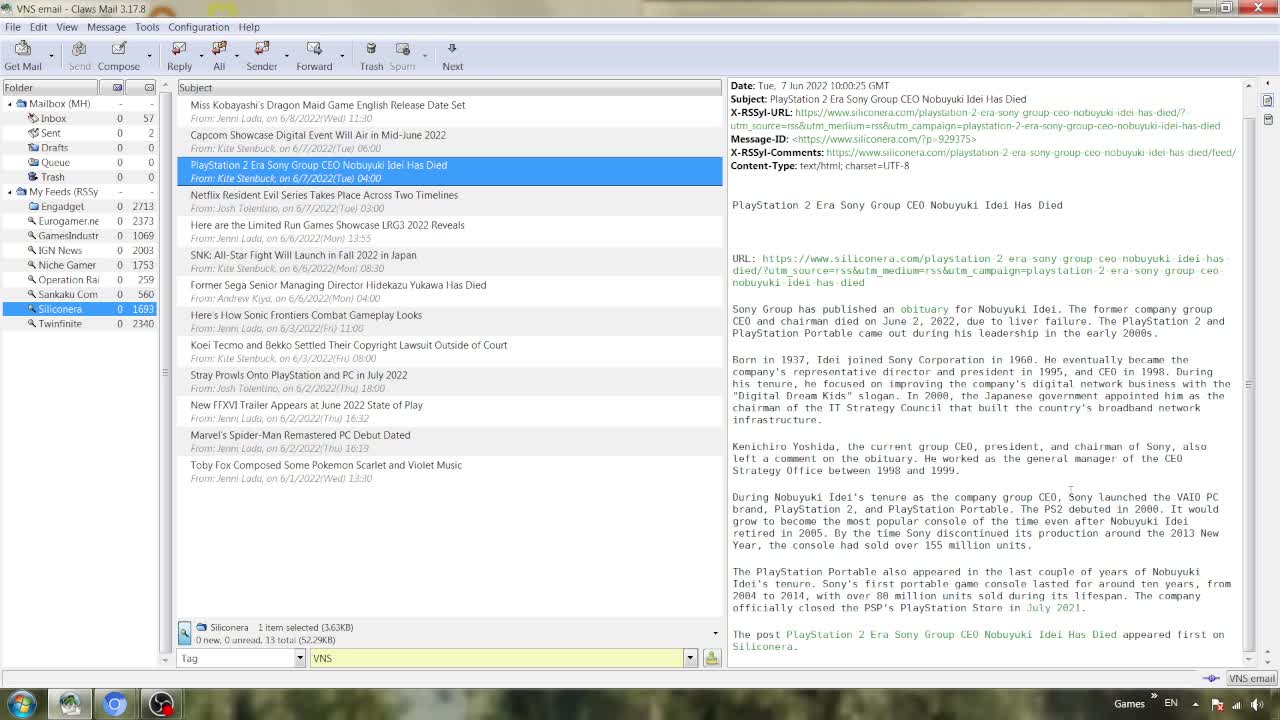Click the greyed-out Spam icon
Viewport: 1280px width, 720px height.
[402, 48]
